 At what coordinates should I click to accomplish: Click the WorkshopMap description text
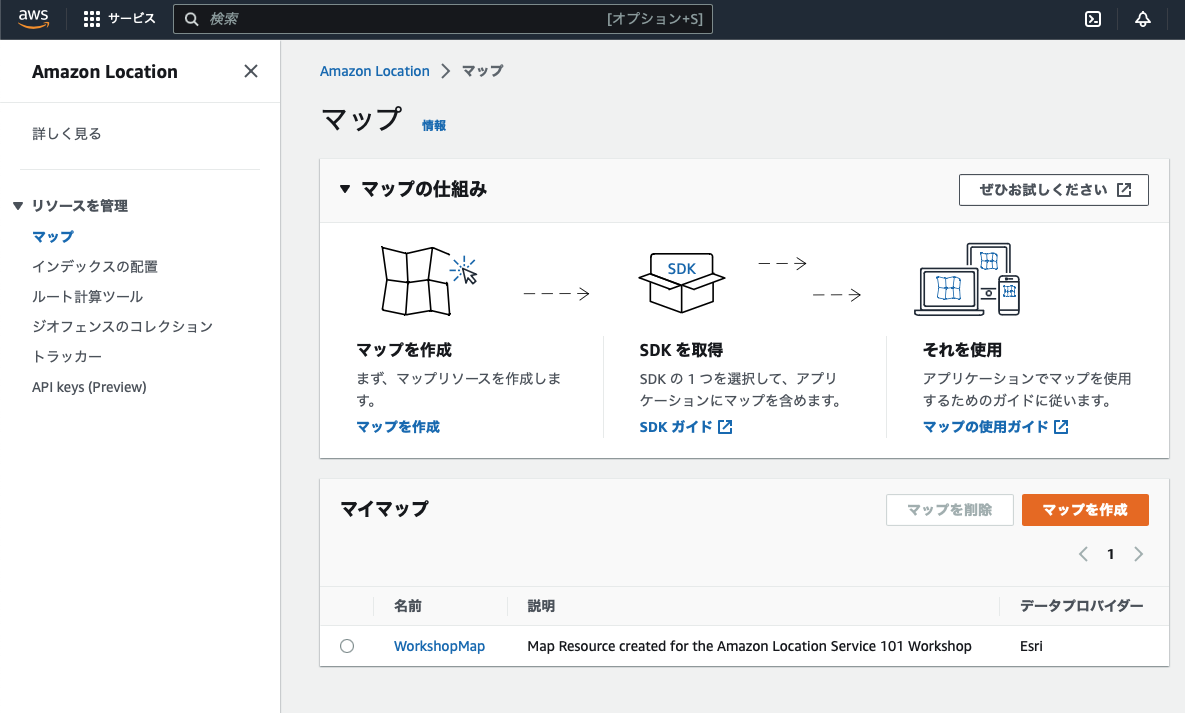[x=749, y=646]
